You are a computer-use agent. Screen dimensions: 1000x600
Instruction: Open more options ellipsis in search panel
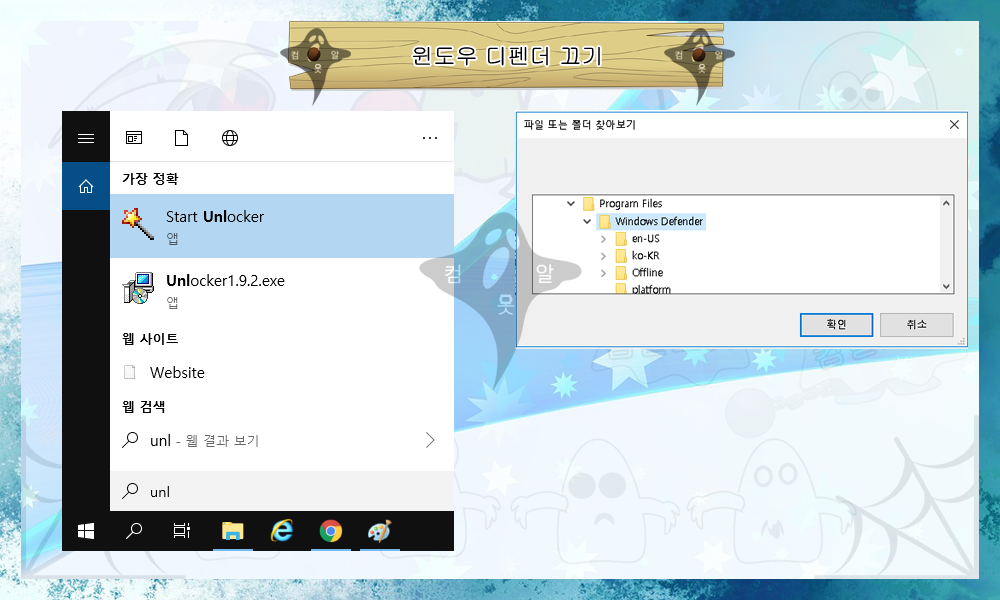click(x=430, y=138)
